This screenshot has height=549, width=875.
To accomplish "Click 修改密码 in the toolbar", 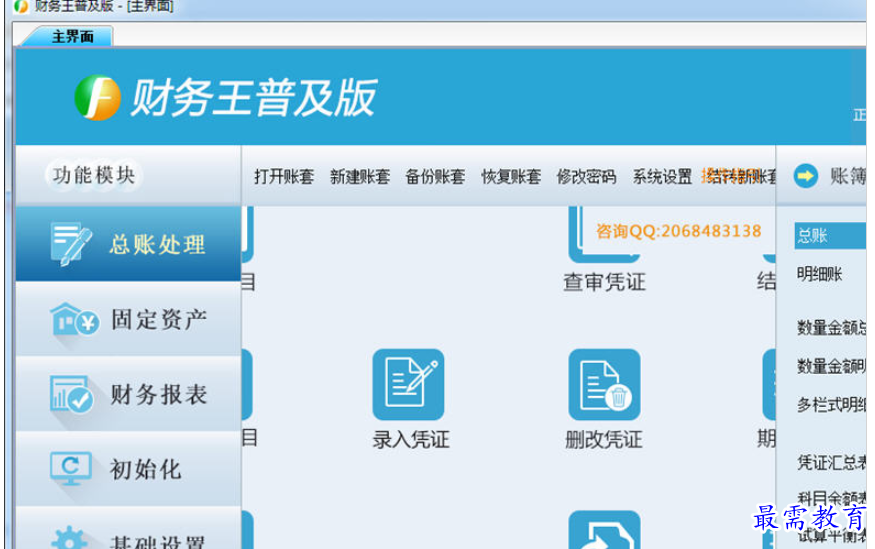I will pos(586,177).
